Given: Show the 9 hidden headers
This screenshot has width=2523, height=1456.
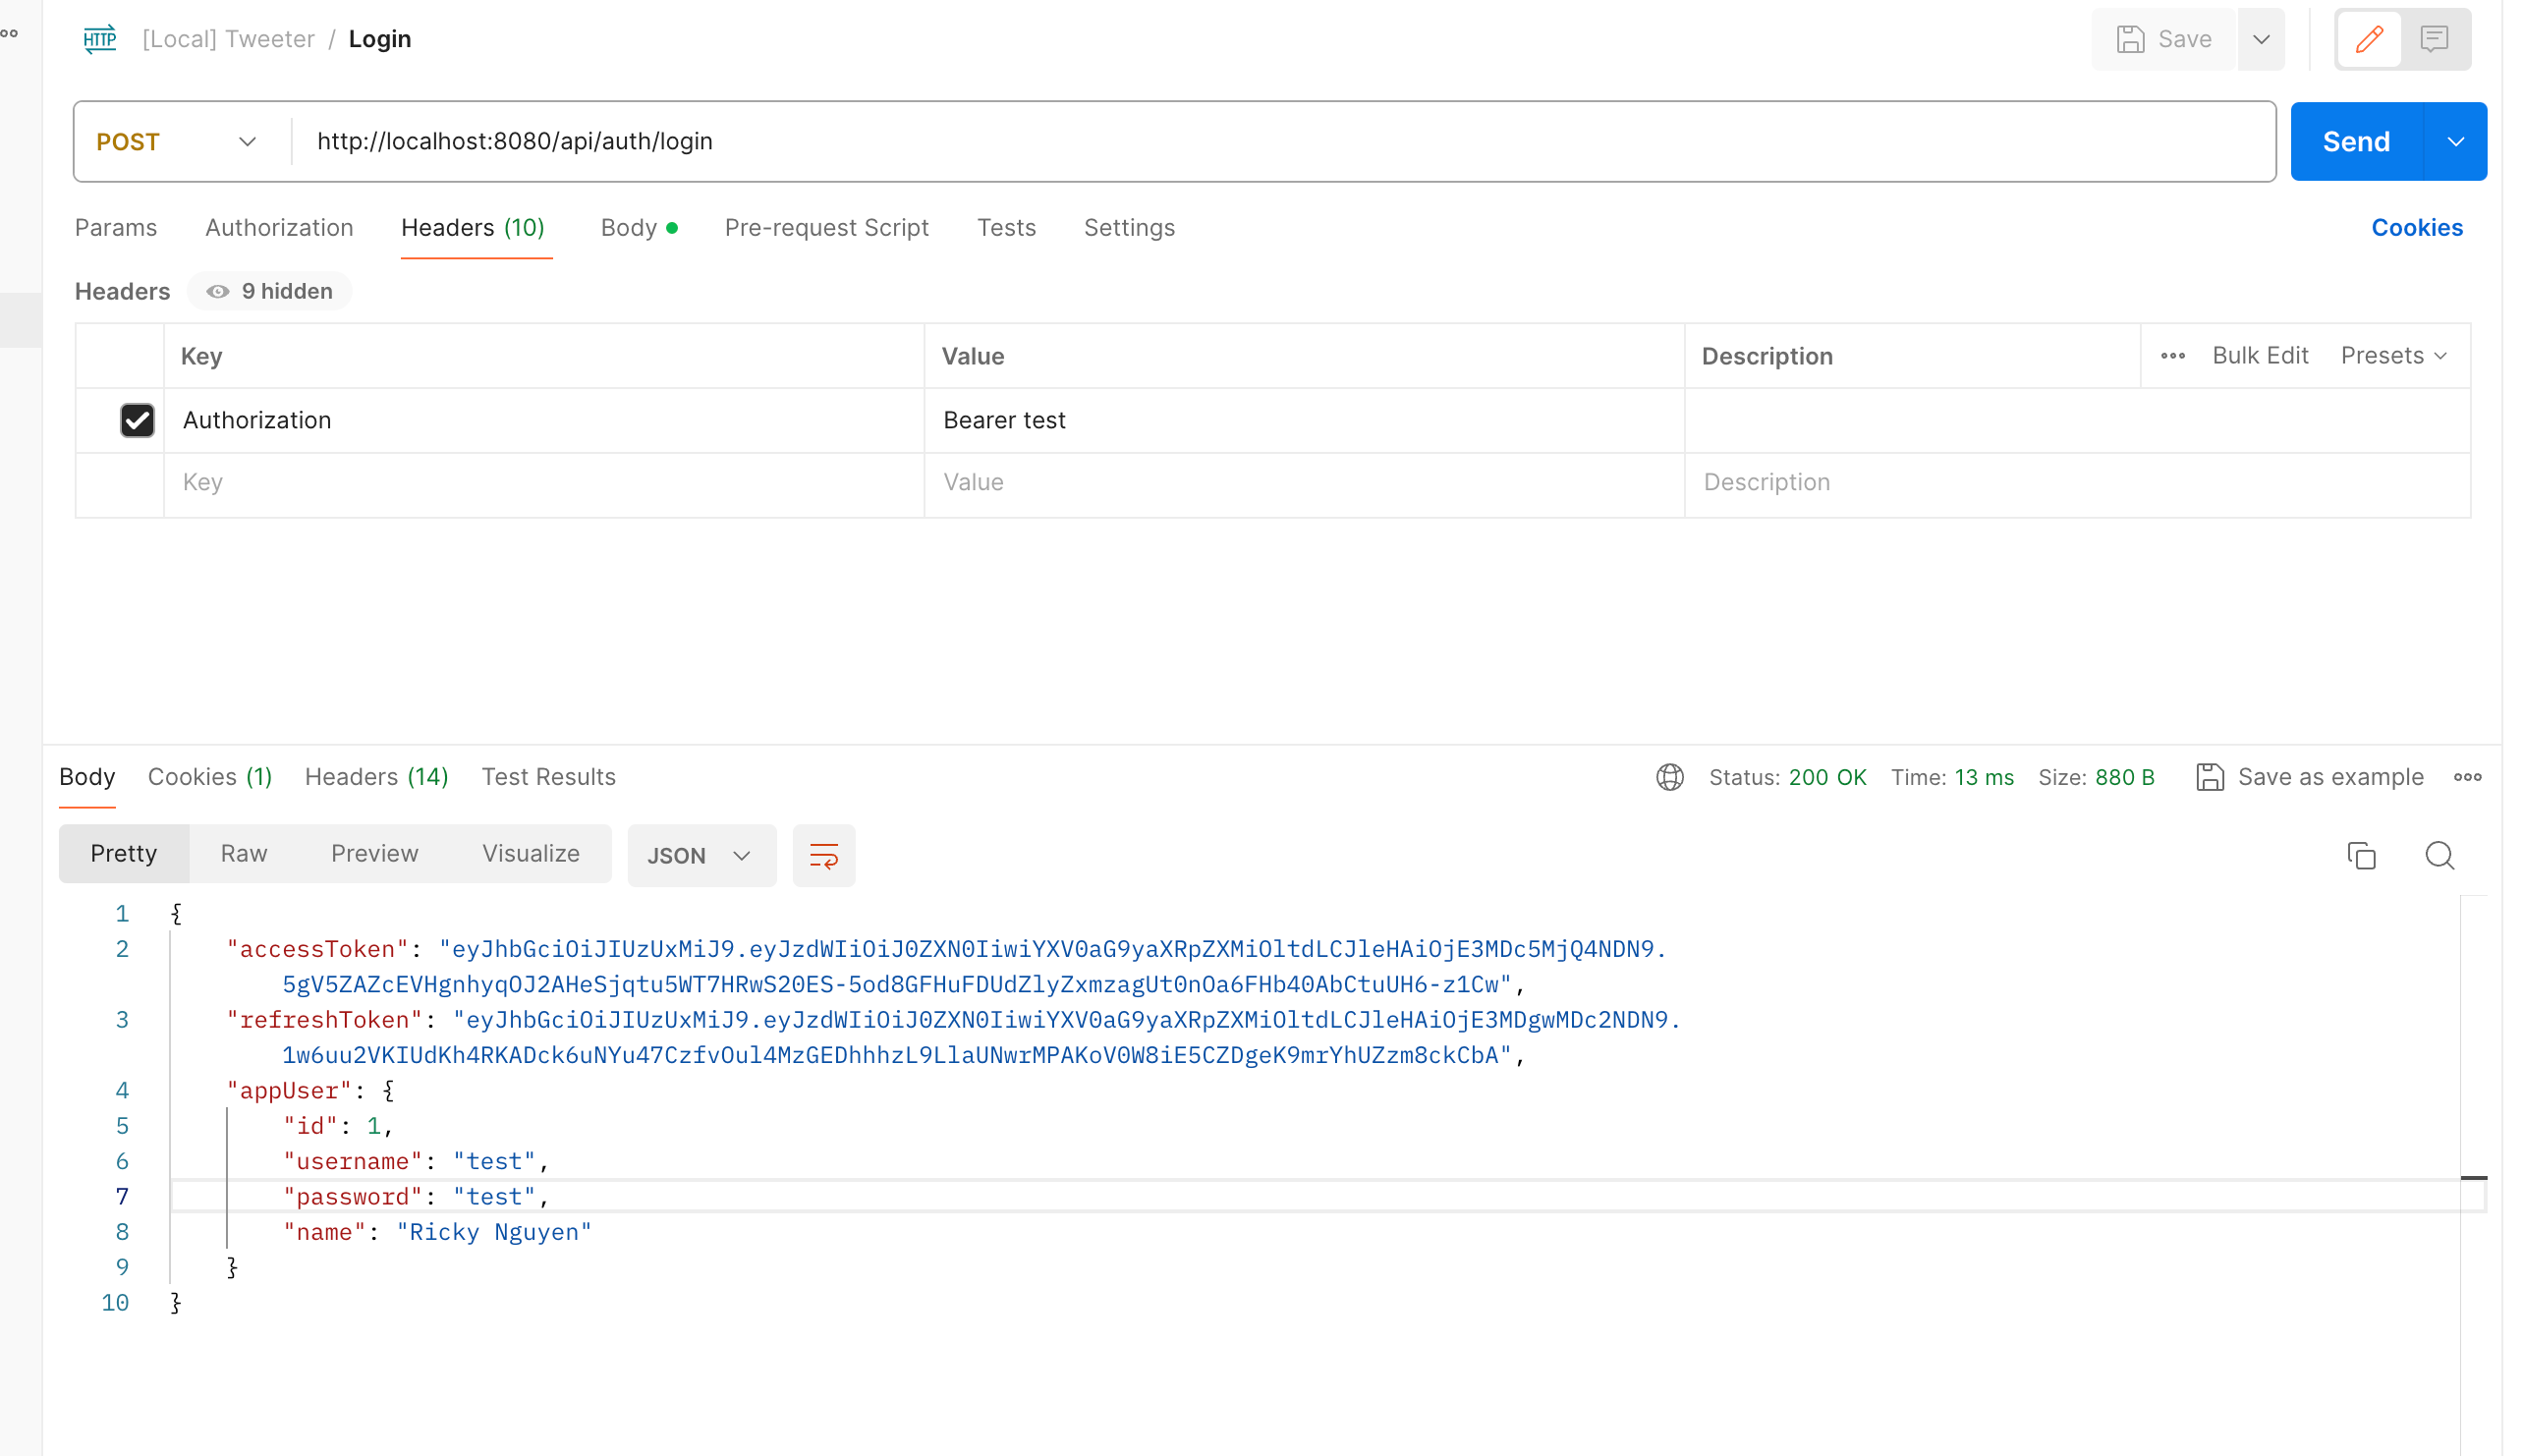Looking at the screenshot, I should (x=270, y=291).
